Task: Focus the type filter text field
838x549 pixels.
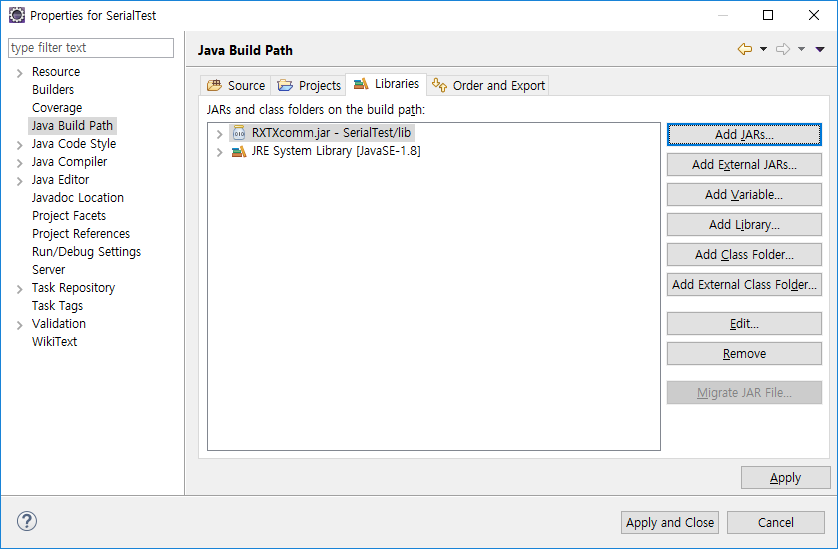Action: click(x=91, y=48)
